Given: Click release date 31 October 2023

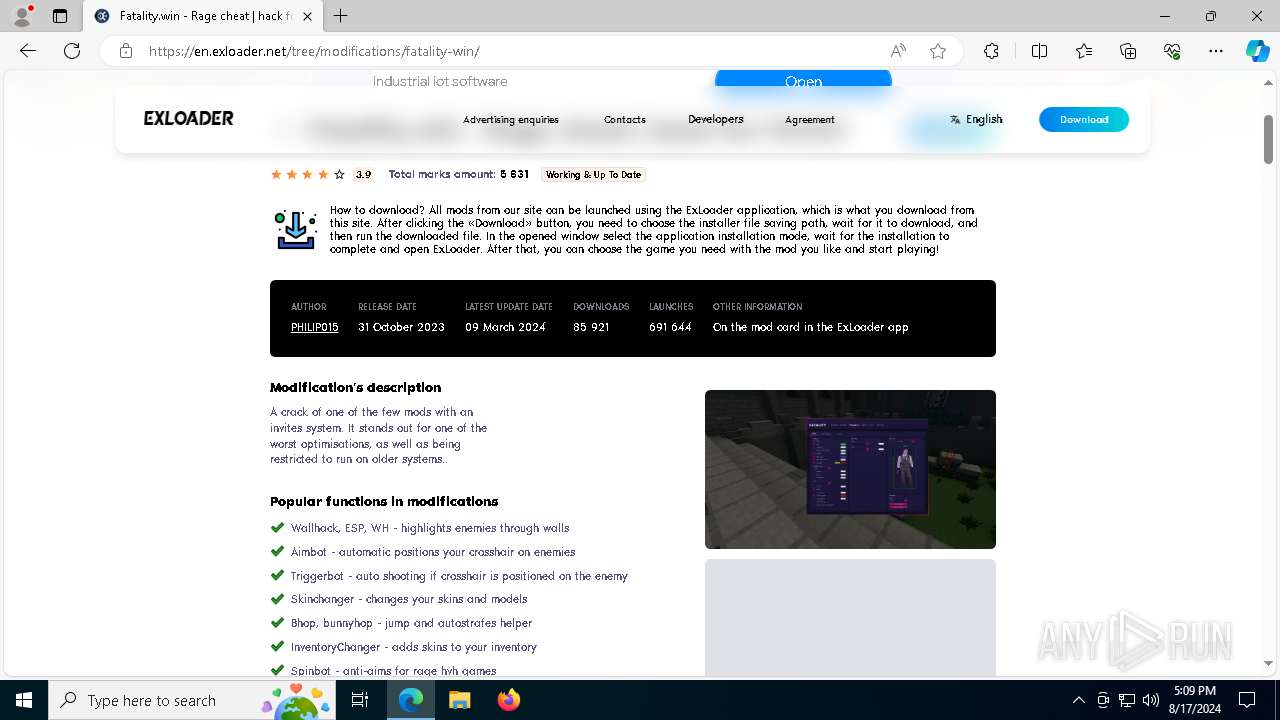Looking at the screenshot, I should click(402, 327).
